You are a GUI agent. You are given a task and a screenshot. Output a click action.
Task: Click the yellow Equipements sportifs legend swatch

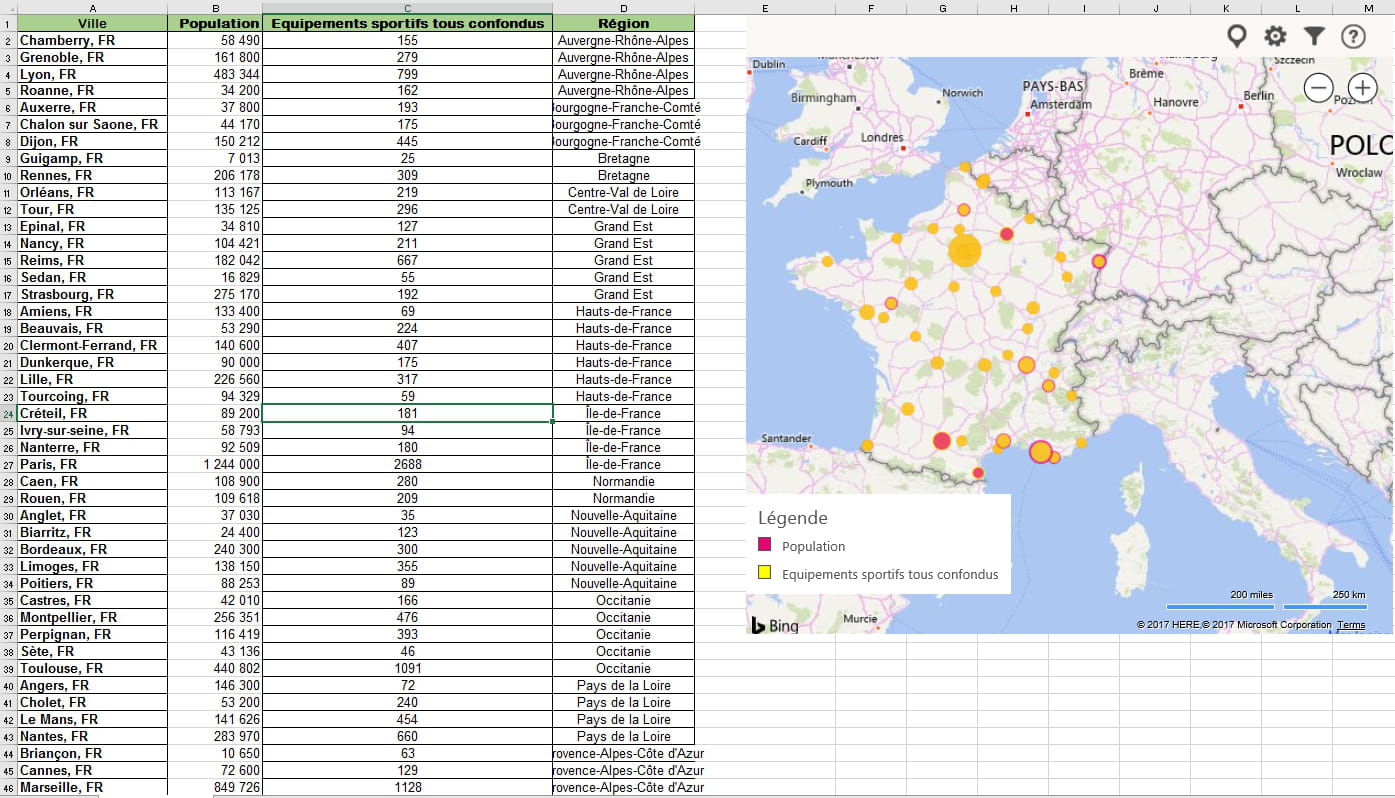tap(765, 573)
